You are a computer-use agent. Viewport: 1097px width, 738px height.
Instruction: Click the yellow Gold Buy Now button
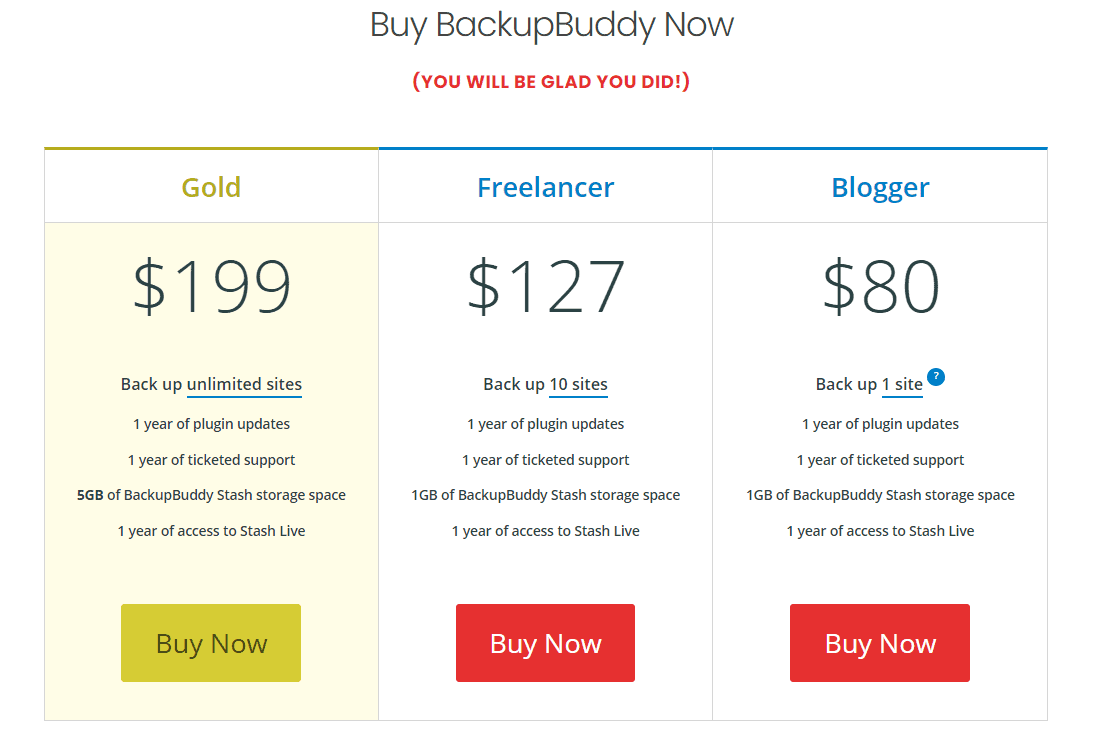[211, 643]
